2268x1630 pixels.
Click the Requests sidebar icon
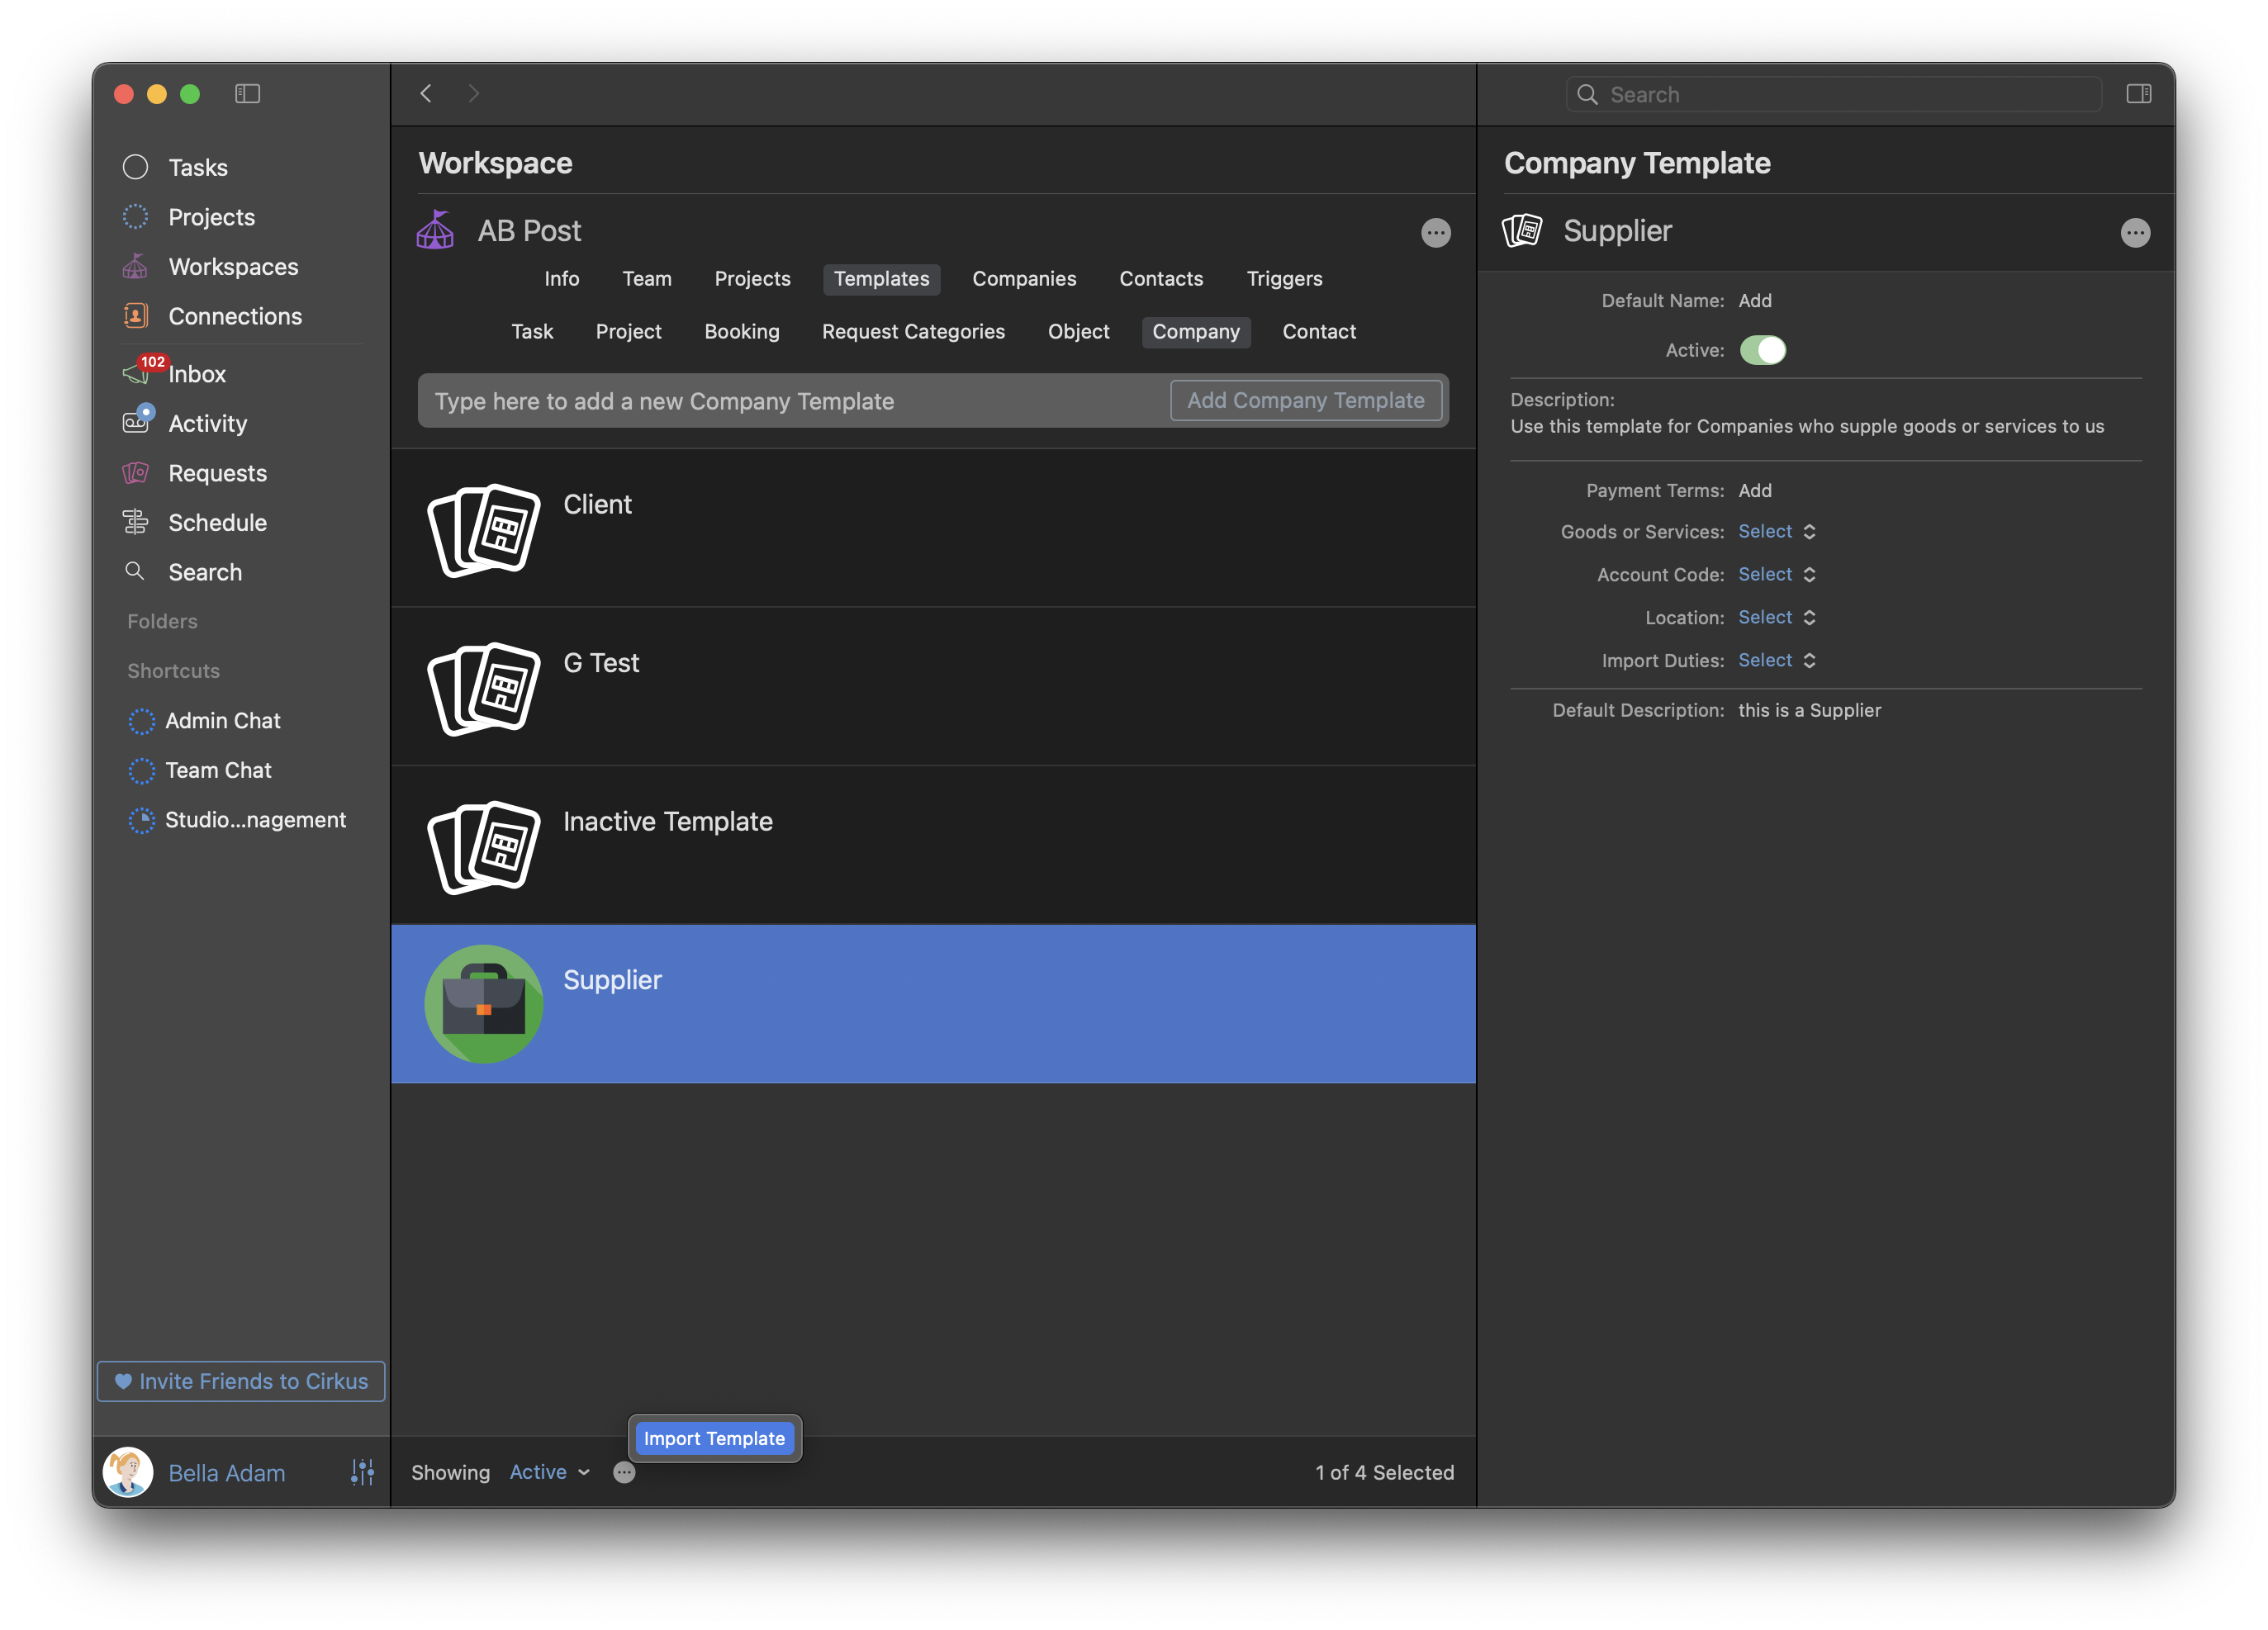[136, 473]
